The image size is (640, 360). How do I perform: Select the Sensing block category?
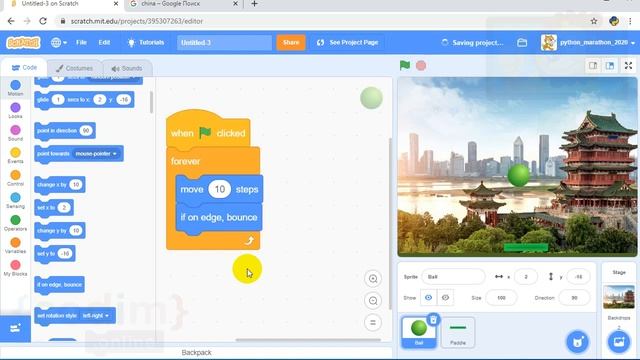click(16, 200)
